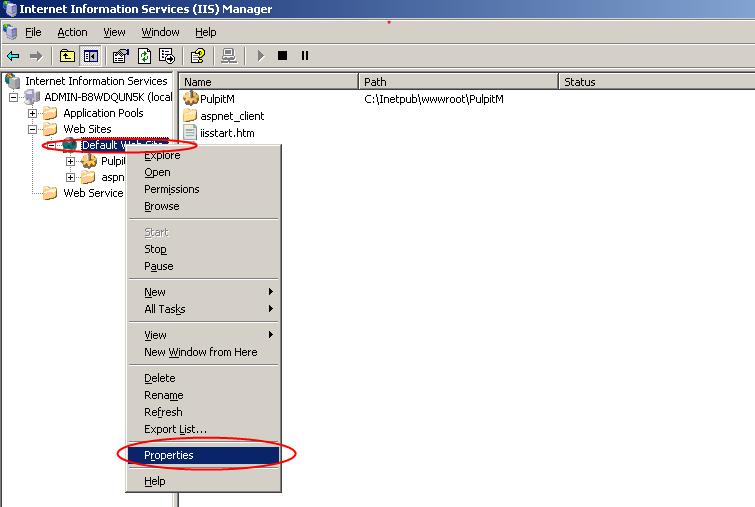
Task: Choose Permissions from the context menu
Action: coord(204,189)
